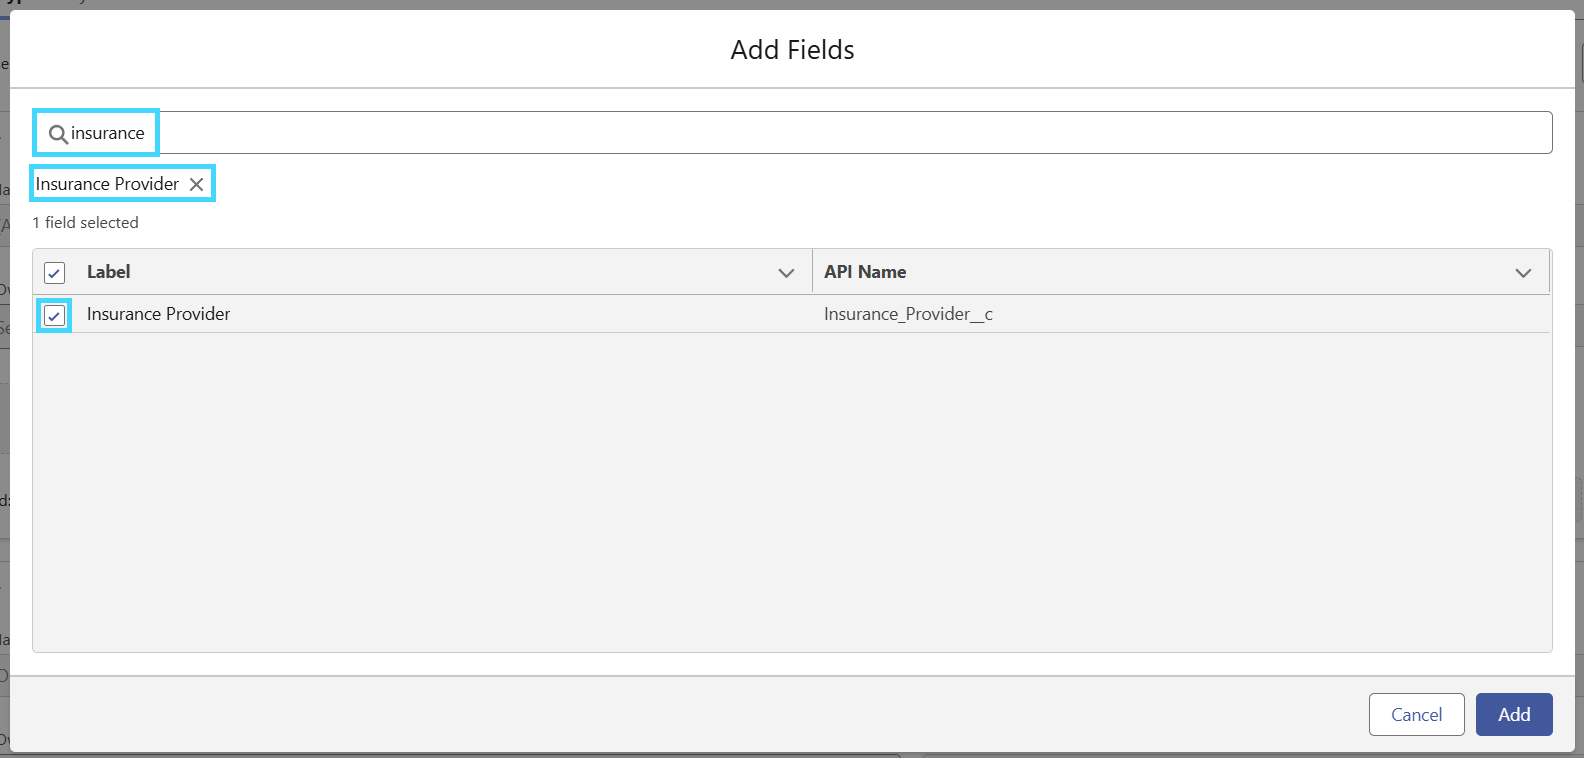Confirm with the Add button
Screen dimensions: 1584x758
pyautogui.click(x=1514, y=714)
